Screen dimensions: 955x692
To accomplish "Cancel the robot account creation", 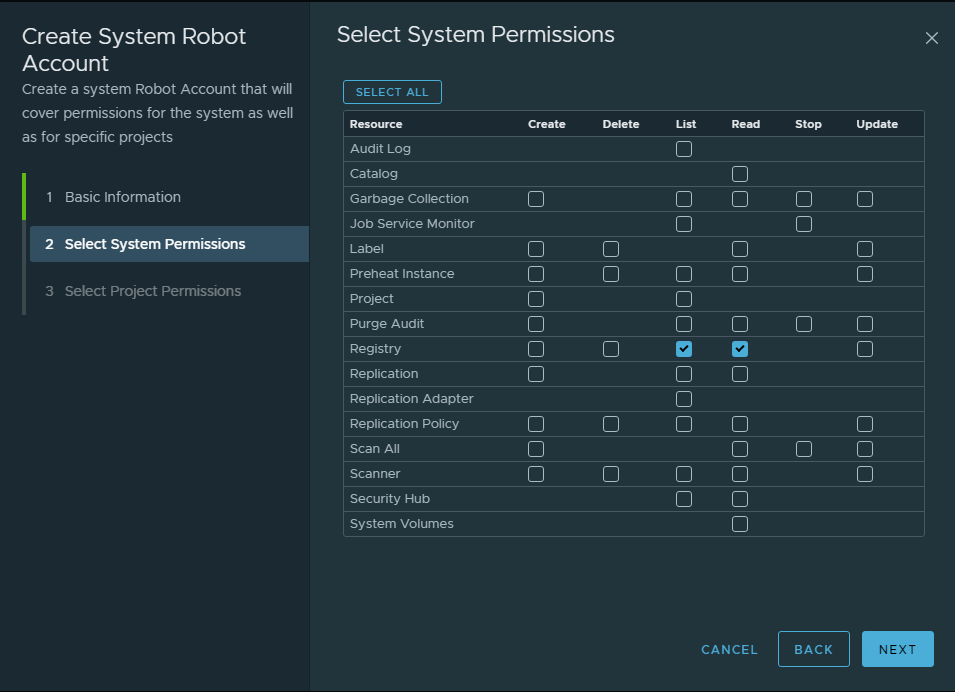I will tap(729, 649).
